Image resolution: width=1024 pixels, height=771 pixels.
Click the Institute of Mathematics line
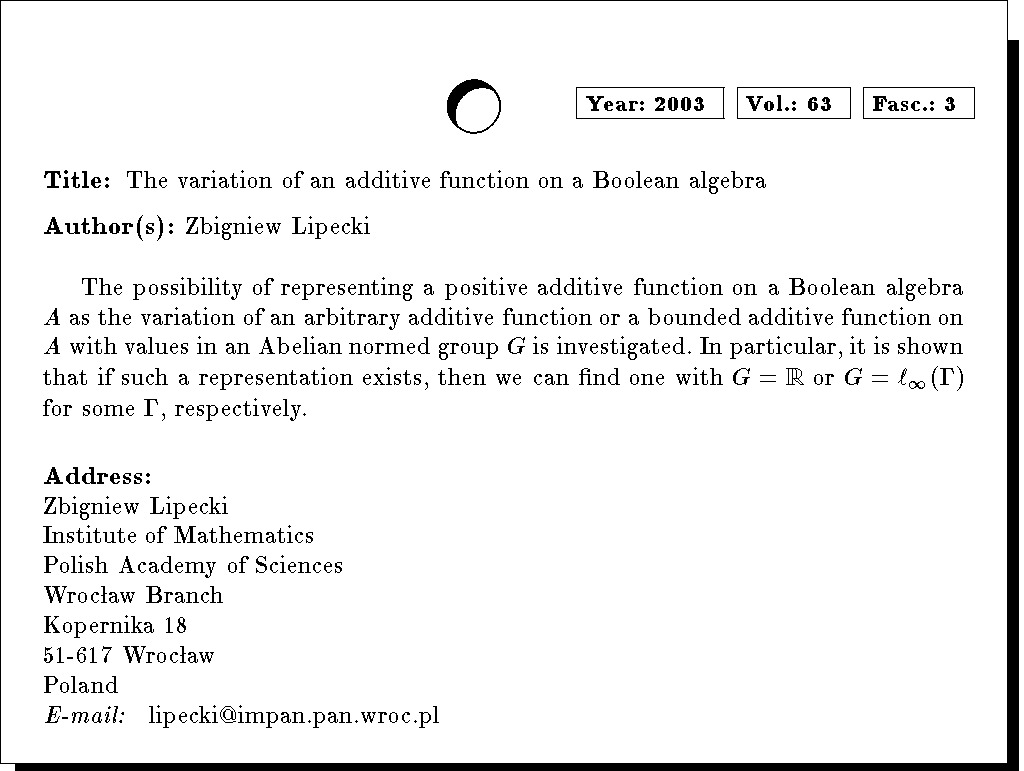coord(179,536)
